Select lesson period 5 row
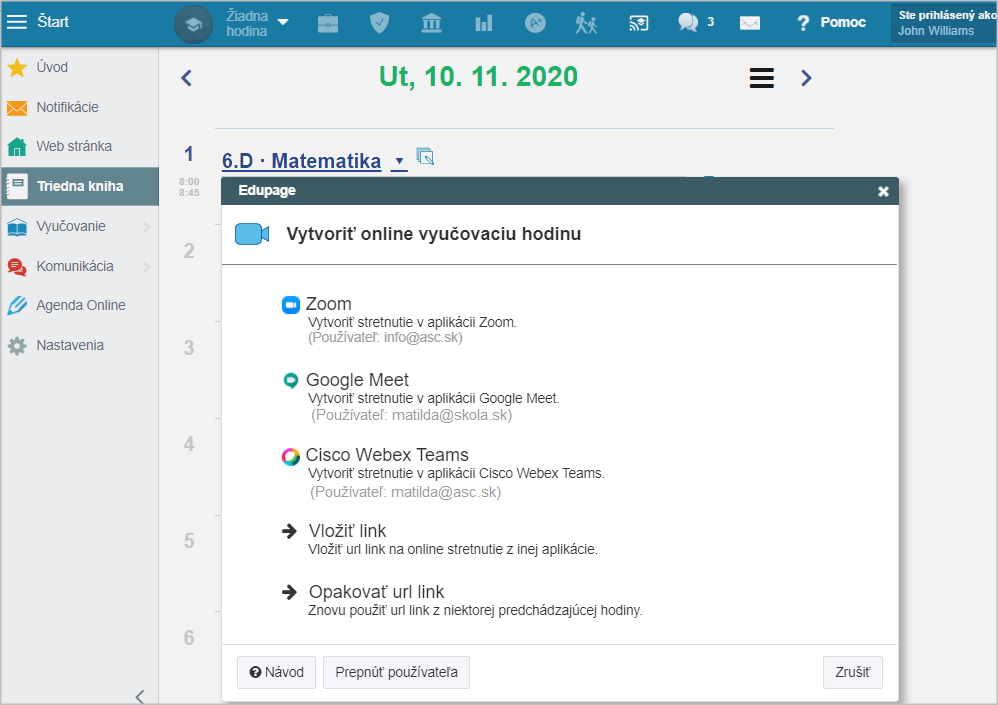This screenshot has width=998, height=705. [189, 541]
